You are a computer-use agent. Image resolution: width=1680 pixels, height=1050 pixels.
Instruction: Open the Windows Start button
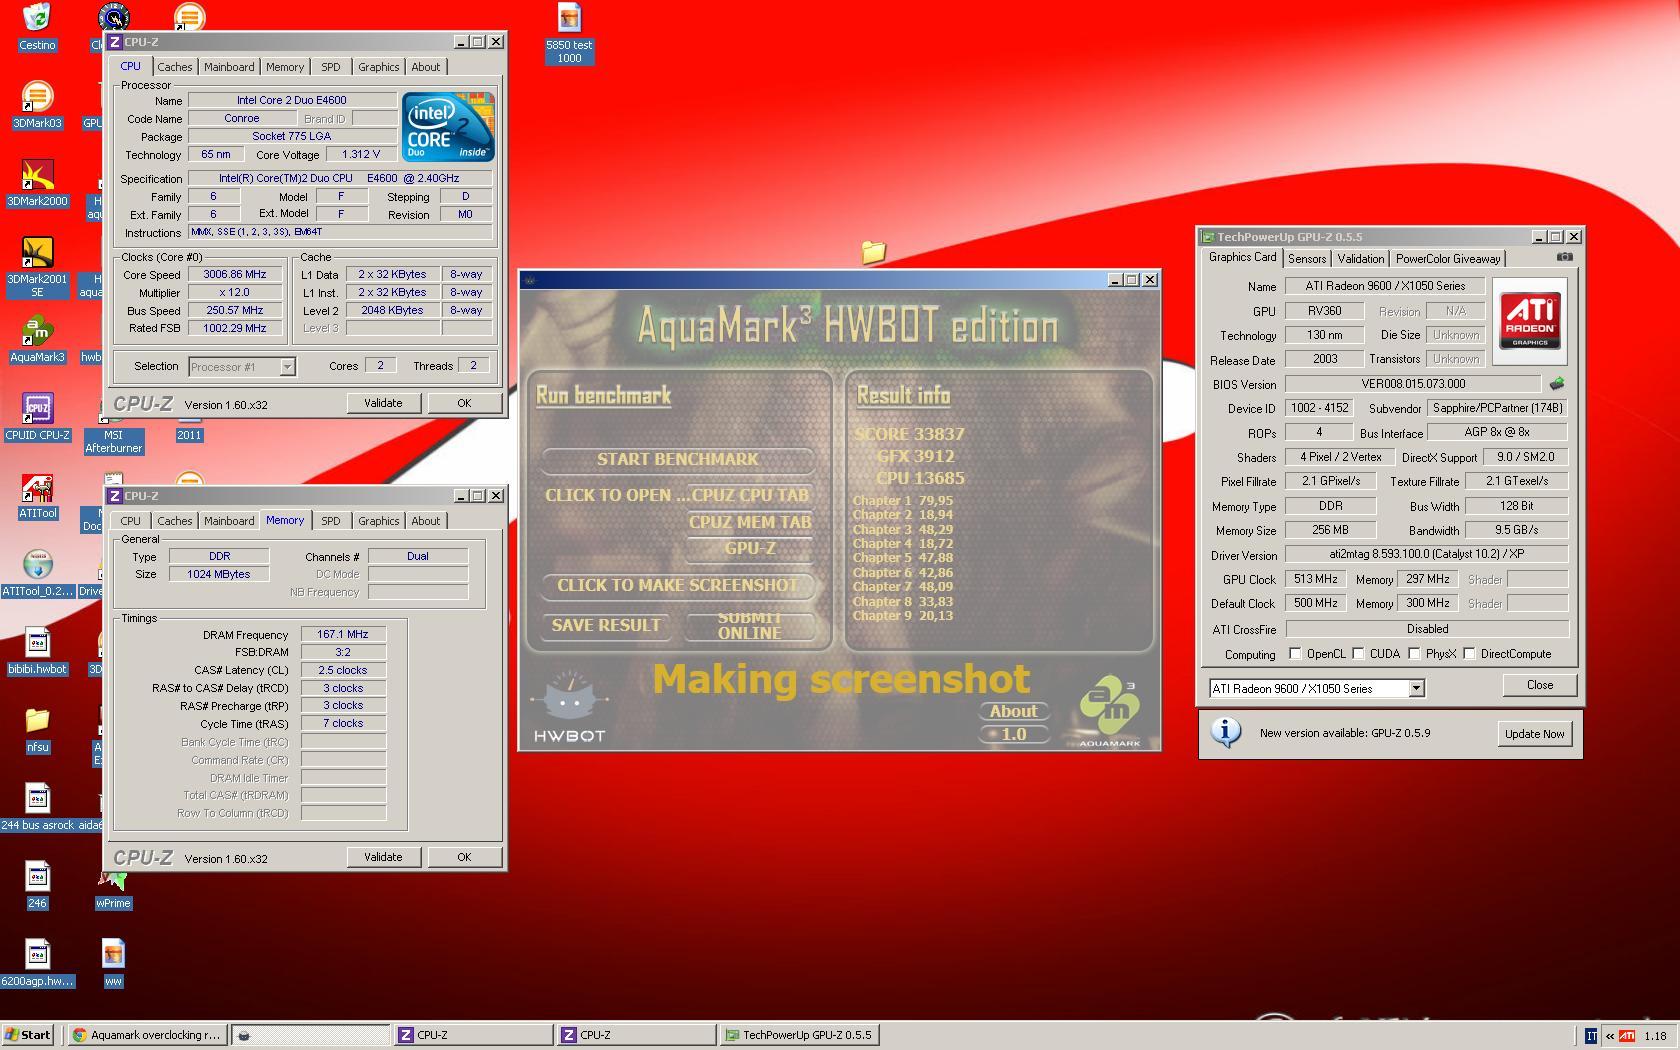pyautogui.click(x=27, y=1035)
